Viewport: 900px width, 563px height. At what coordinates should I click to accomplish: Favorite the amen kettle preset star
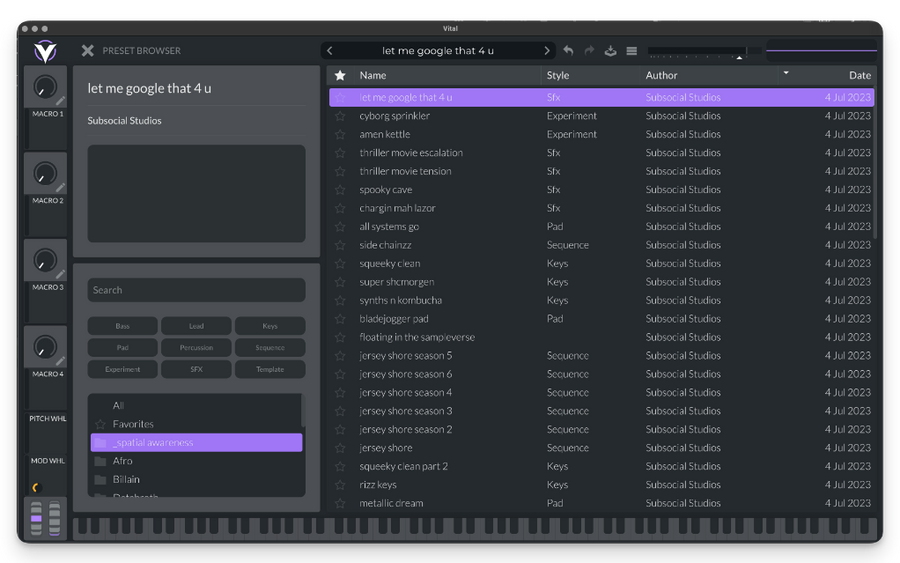coord(340,134)
